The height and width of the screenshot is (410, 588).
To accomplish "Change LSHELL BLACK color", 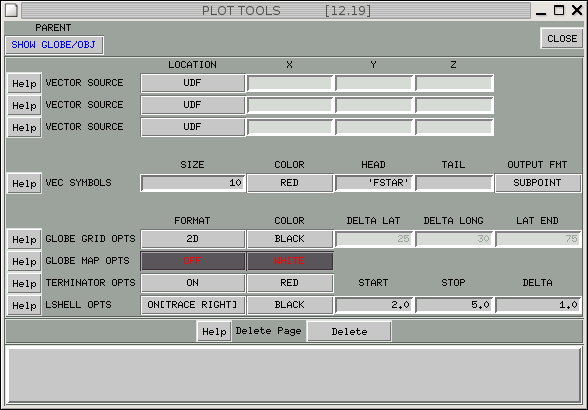I will point(290,305).
